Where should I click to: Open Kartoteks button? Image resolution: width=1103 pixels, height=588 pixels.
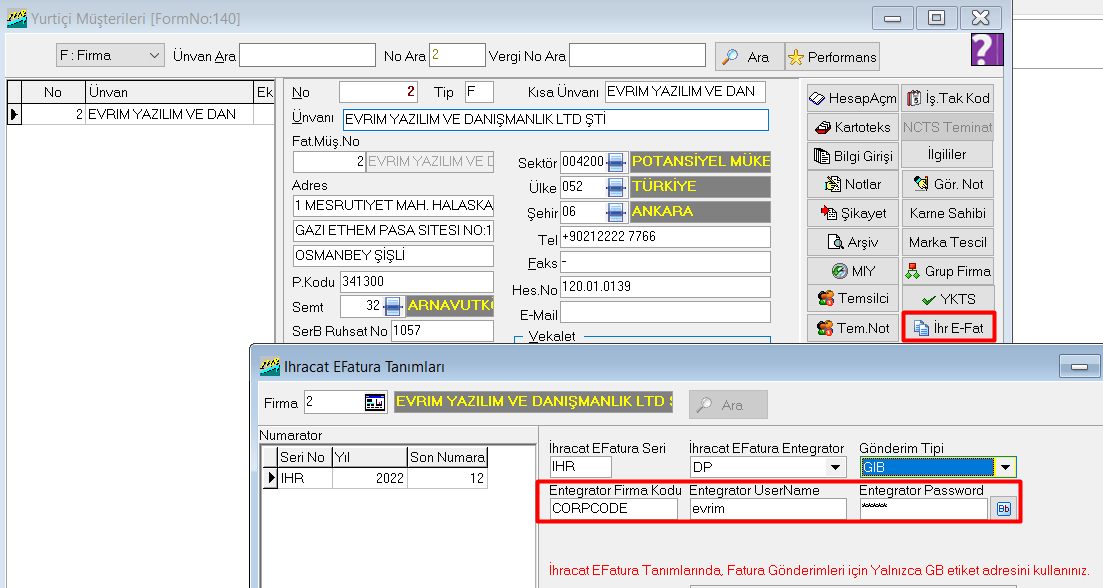click(853, 127)
